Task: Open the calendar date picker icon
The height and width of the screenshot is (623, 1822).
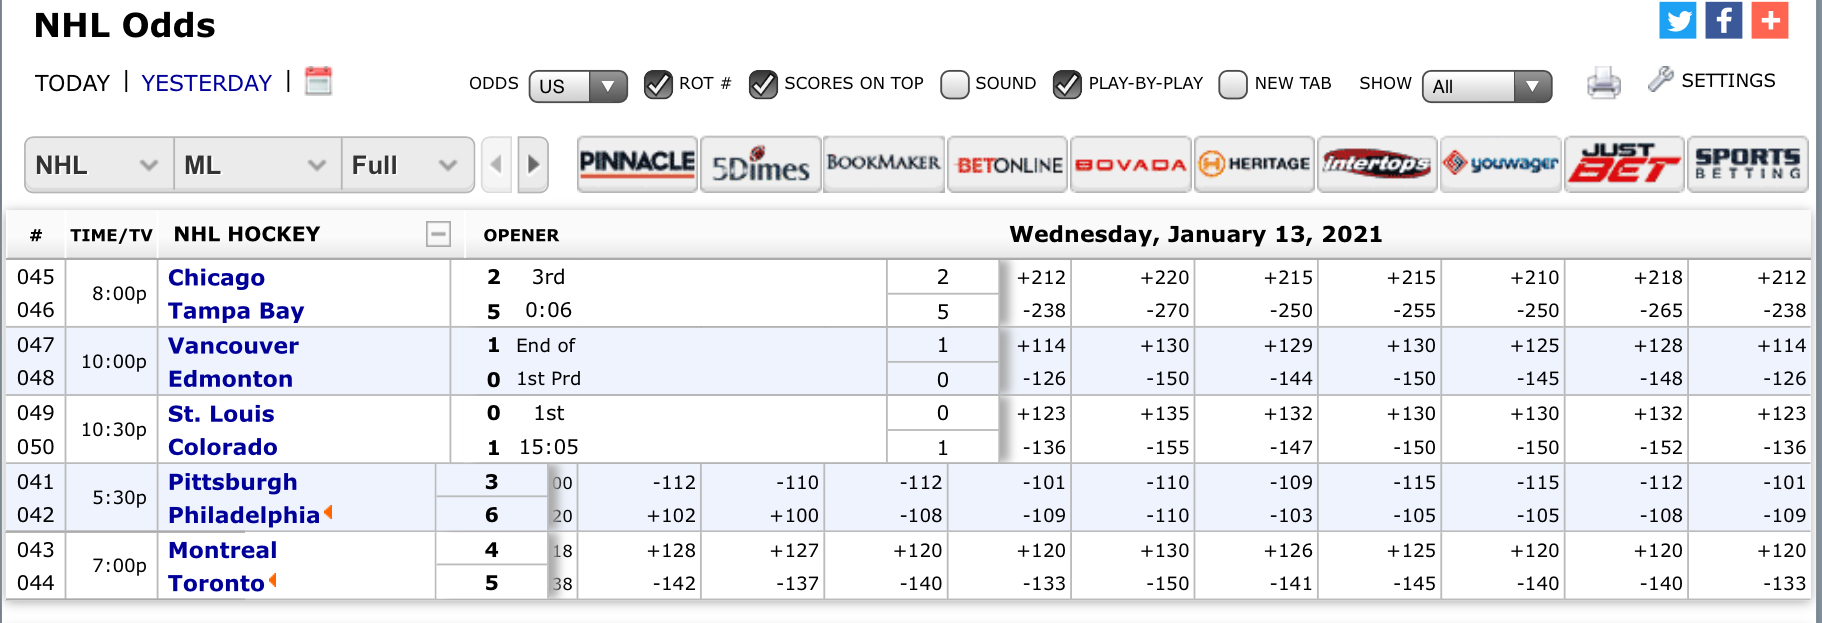Action: coord(318,81)
